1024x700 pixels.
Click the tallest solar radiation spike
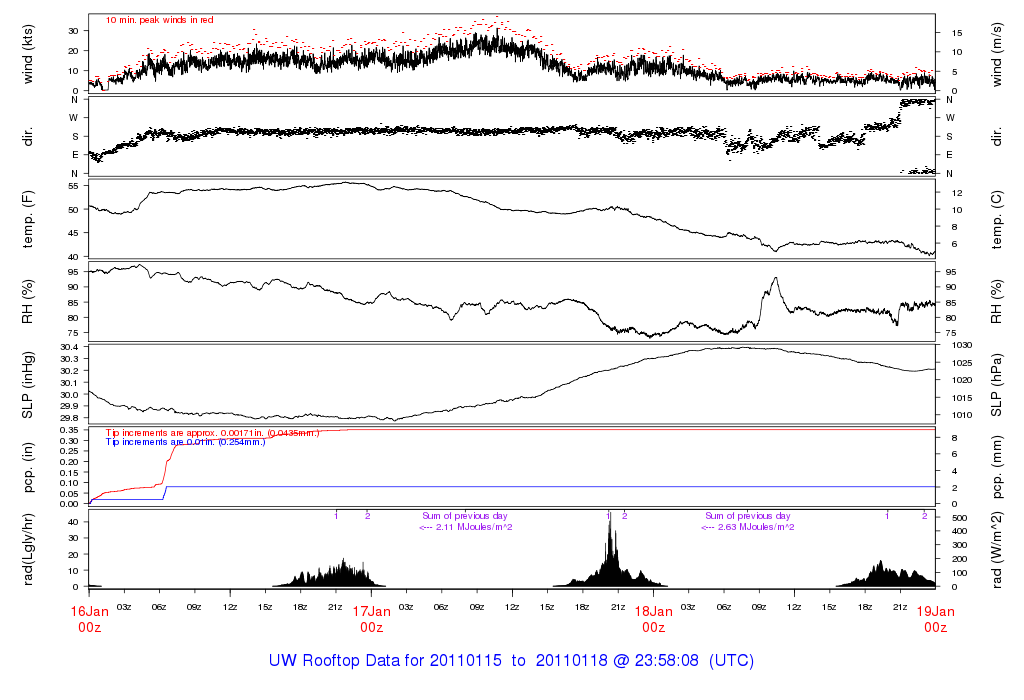(x=610, y=540)
